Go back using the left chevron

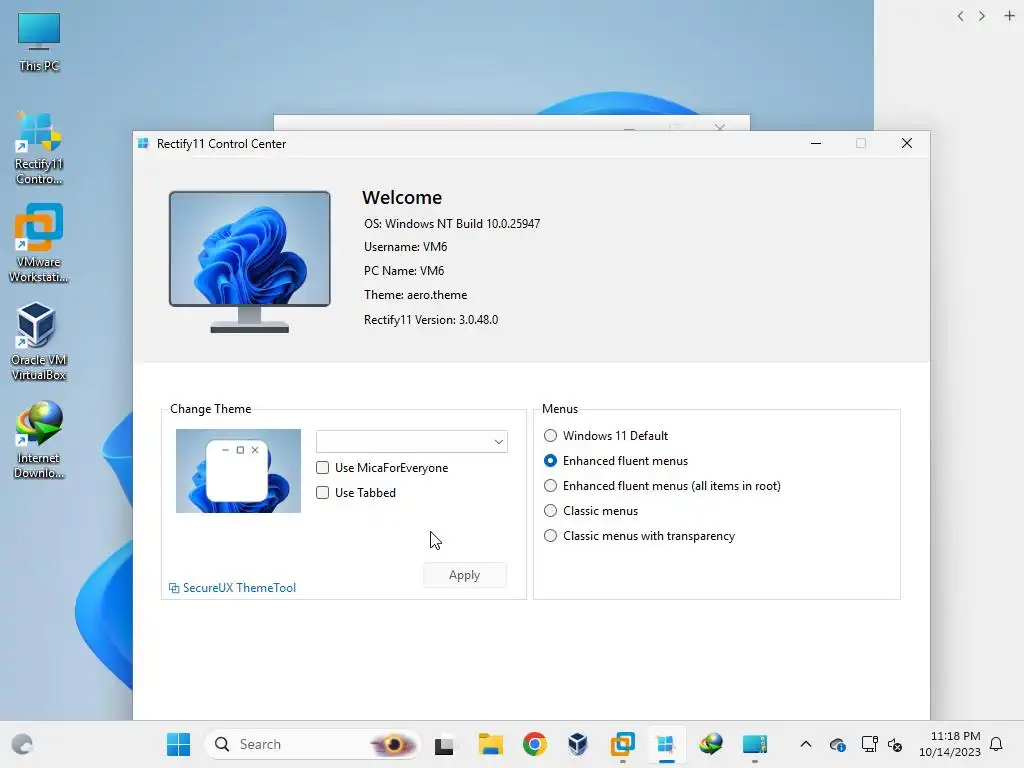[x=960, y=16]
